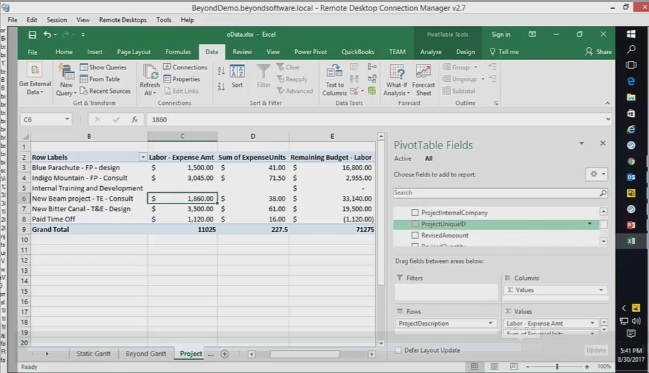Click the Subtotal command

click(459, 91)
